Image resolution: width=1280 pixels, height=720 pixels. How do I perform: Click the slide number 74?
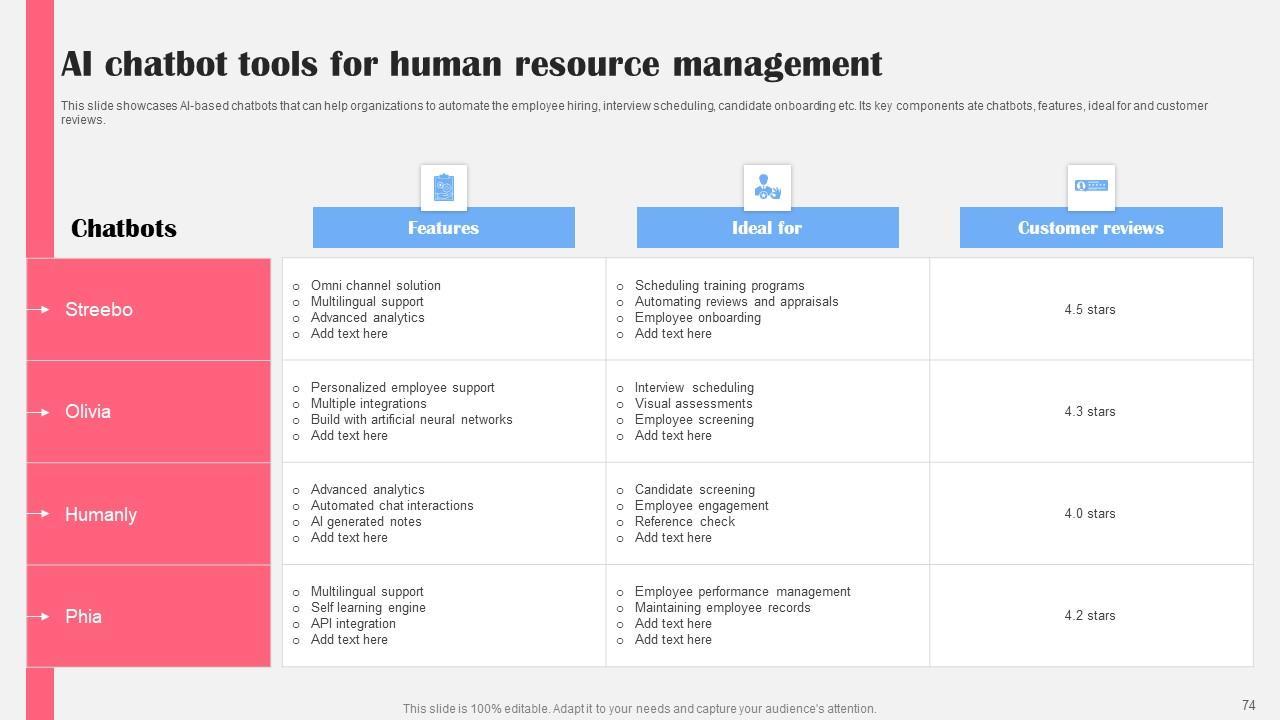point(1248,706)
